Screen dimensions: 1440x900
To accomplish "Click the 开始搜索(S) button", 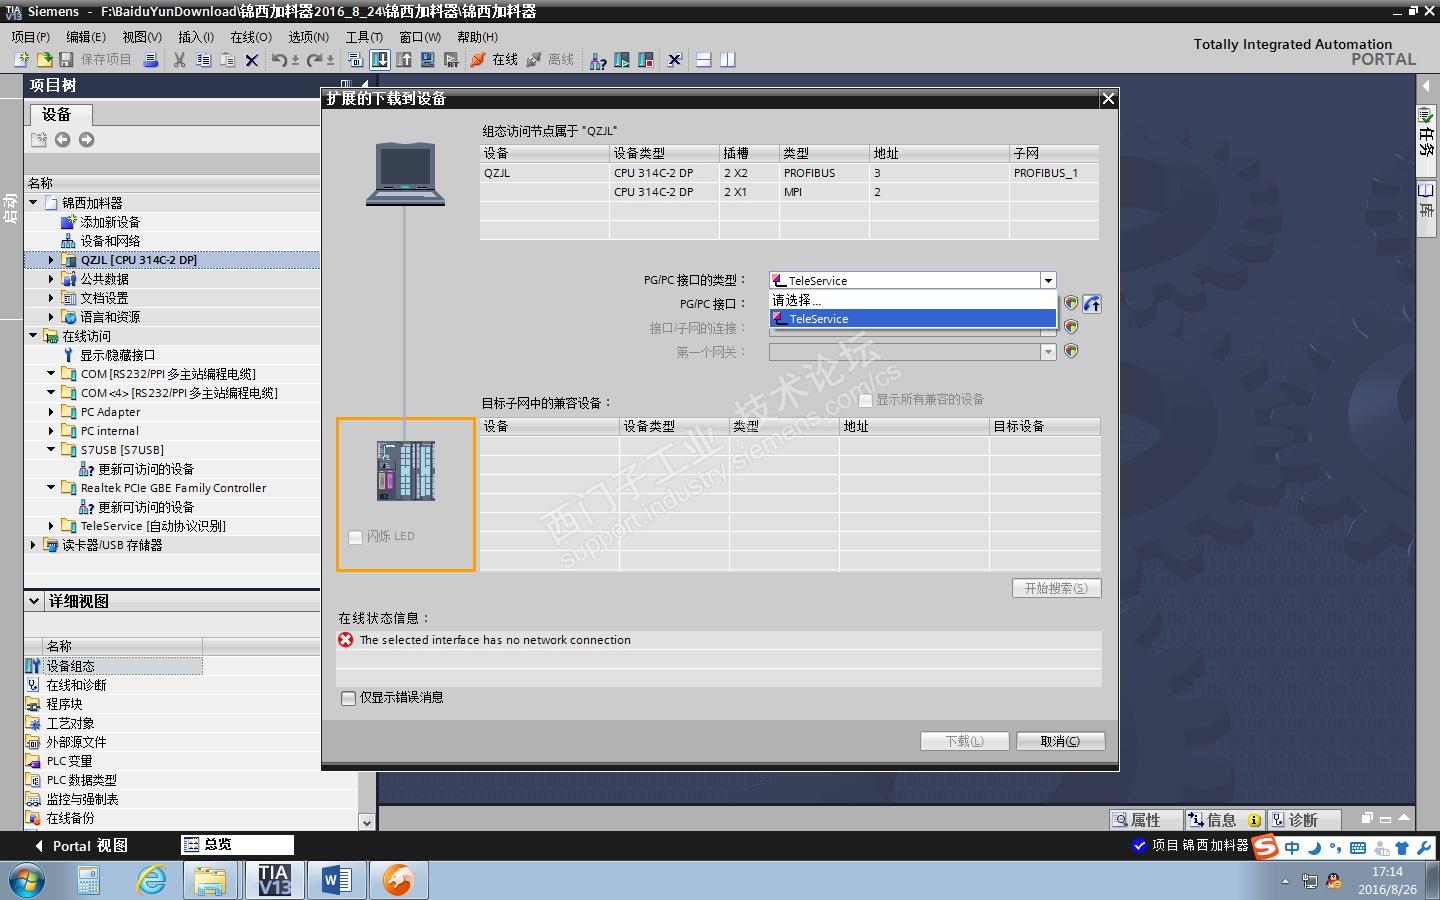I will (x=1056, y=588).
